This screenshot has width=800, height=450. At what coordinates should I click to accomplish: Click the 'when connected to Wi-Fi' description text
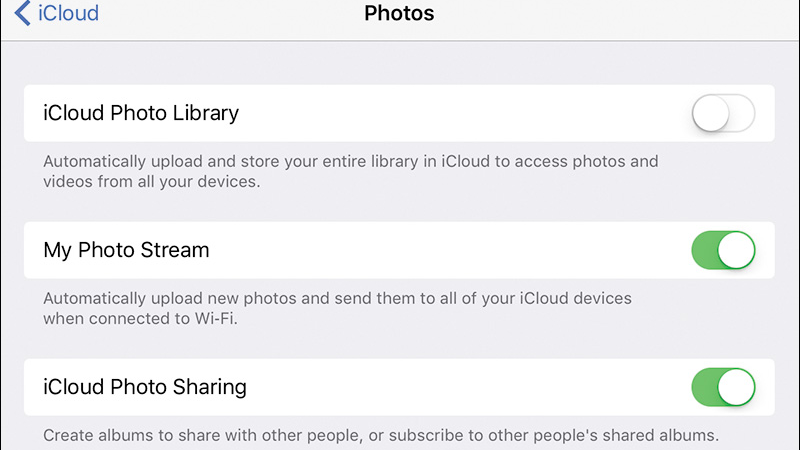(x=140, y=319)
